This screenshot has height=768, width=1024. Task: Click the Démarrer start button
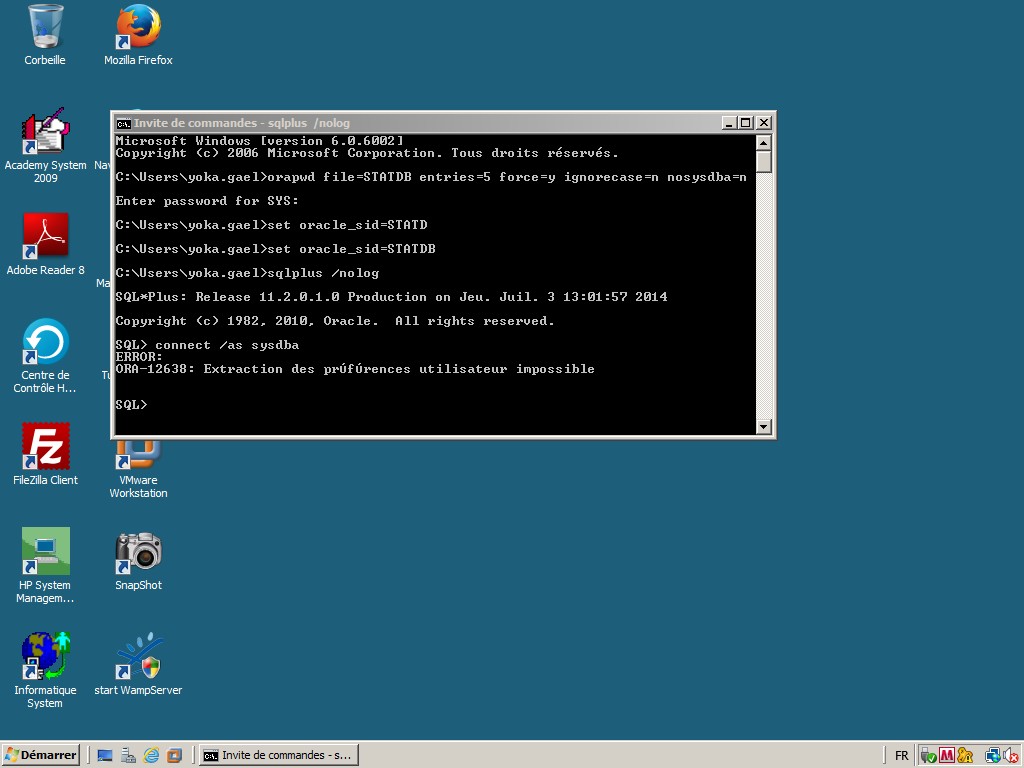(41, 755)
